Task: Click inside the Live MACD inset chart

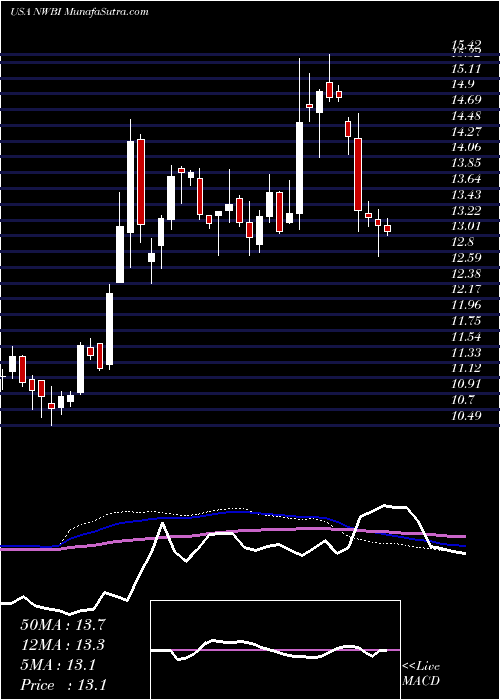Action: (275, 650)
